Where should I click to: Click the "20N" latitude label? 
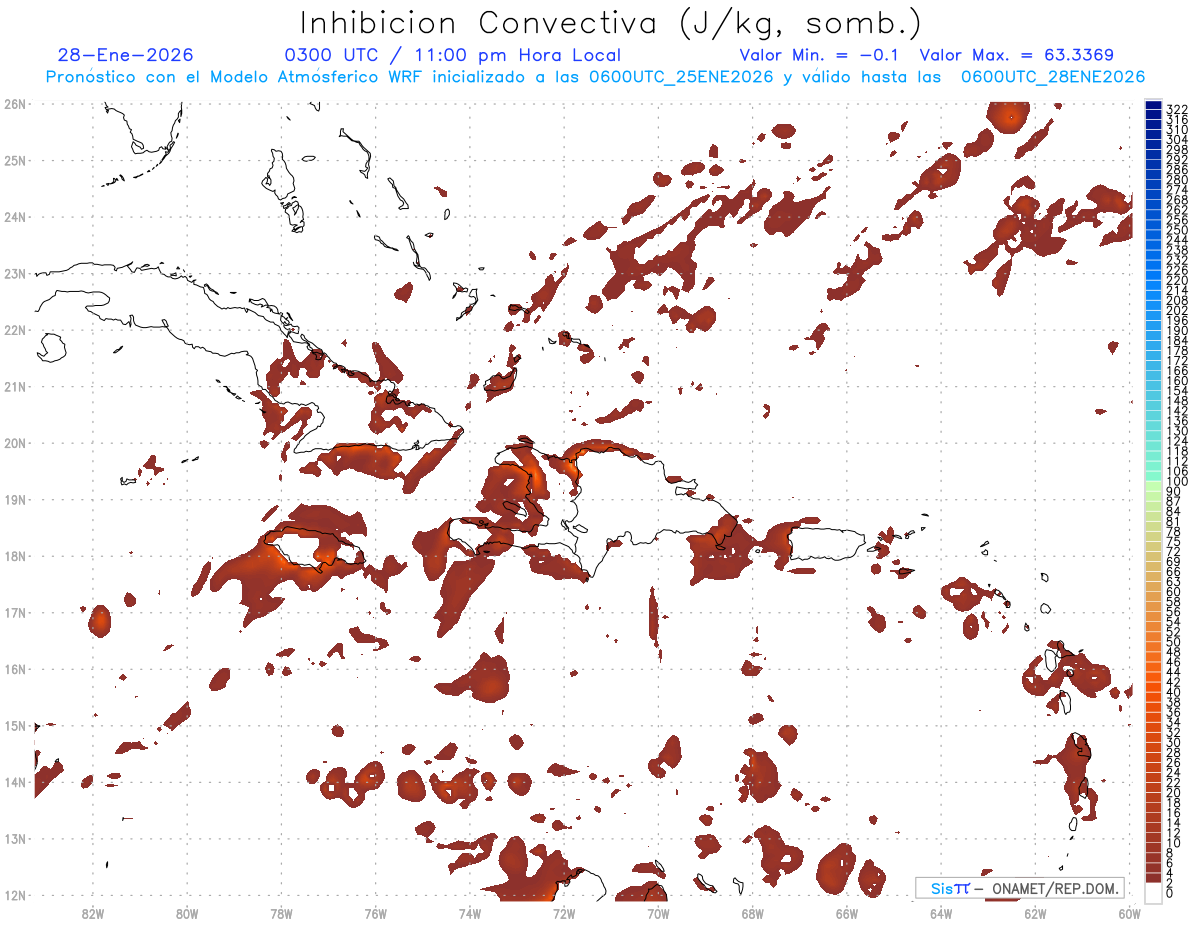point(15,443)
